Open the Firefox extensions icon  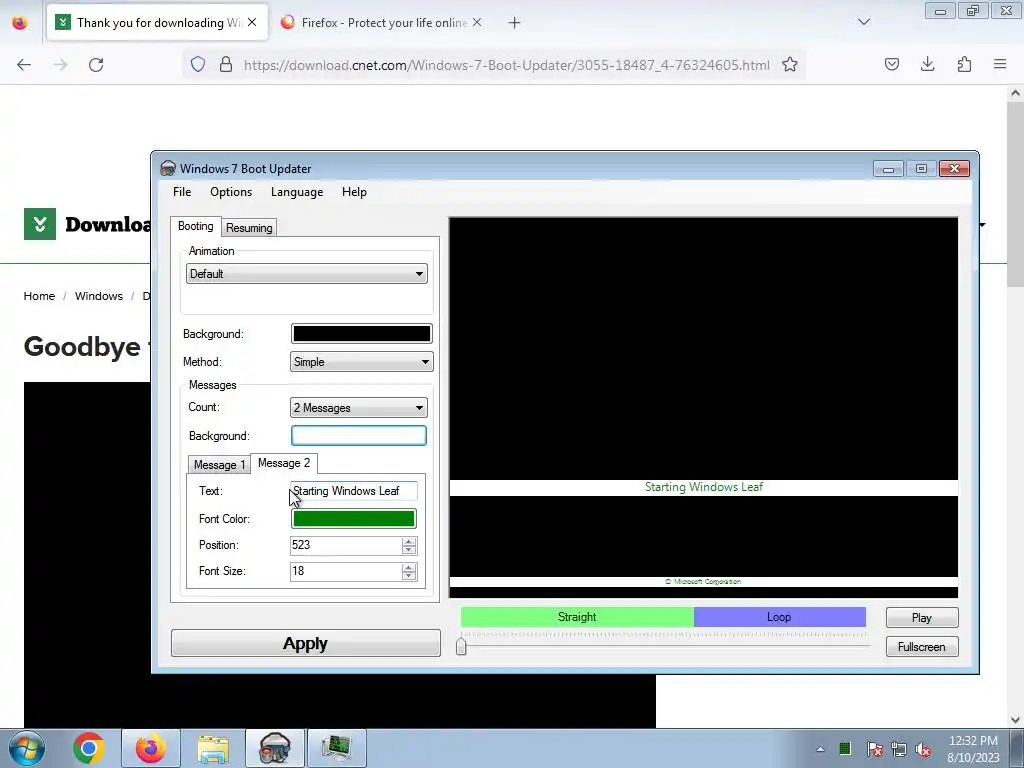coord(964,64)
